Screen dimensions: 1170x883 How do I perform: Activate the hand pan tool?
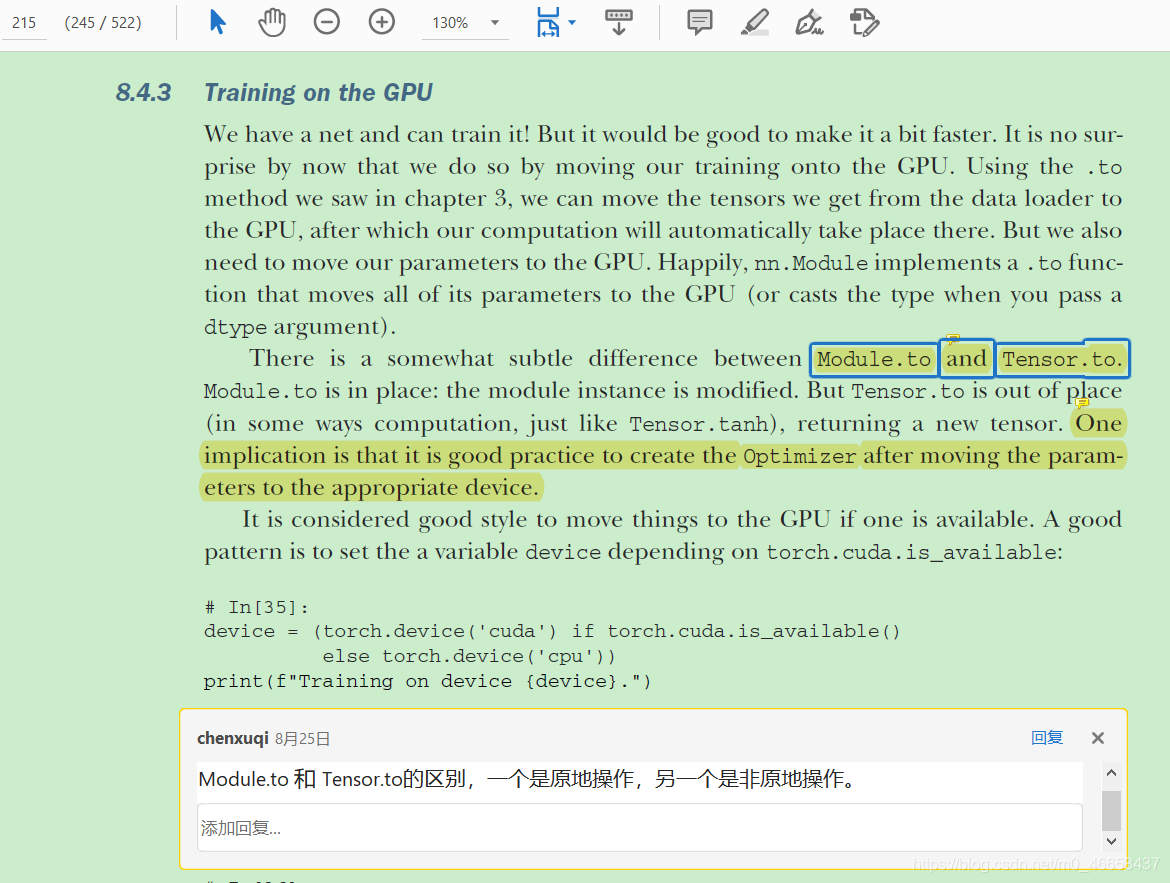click(x=272, y=22)
